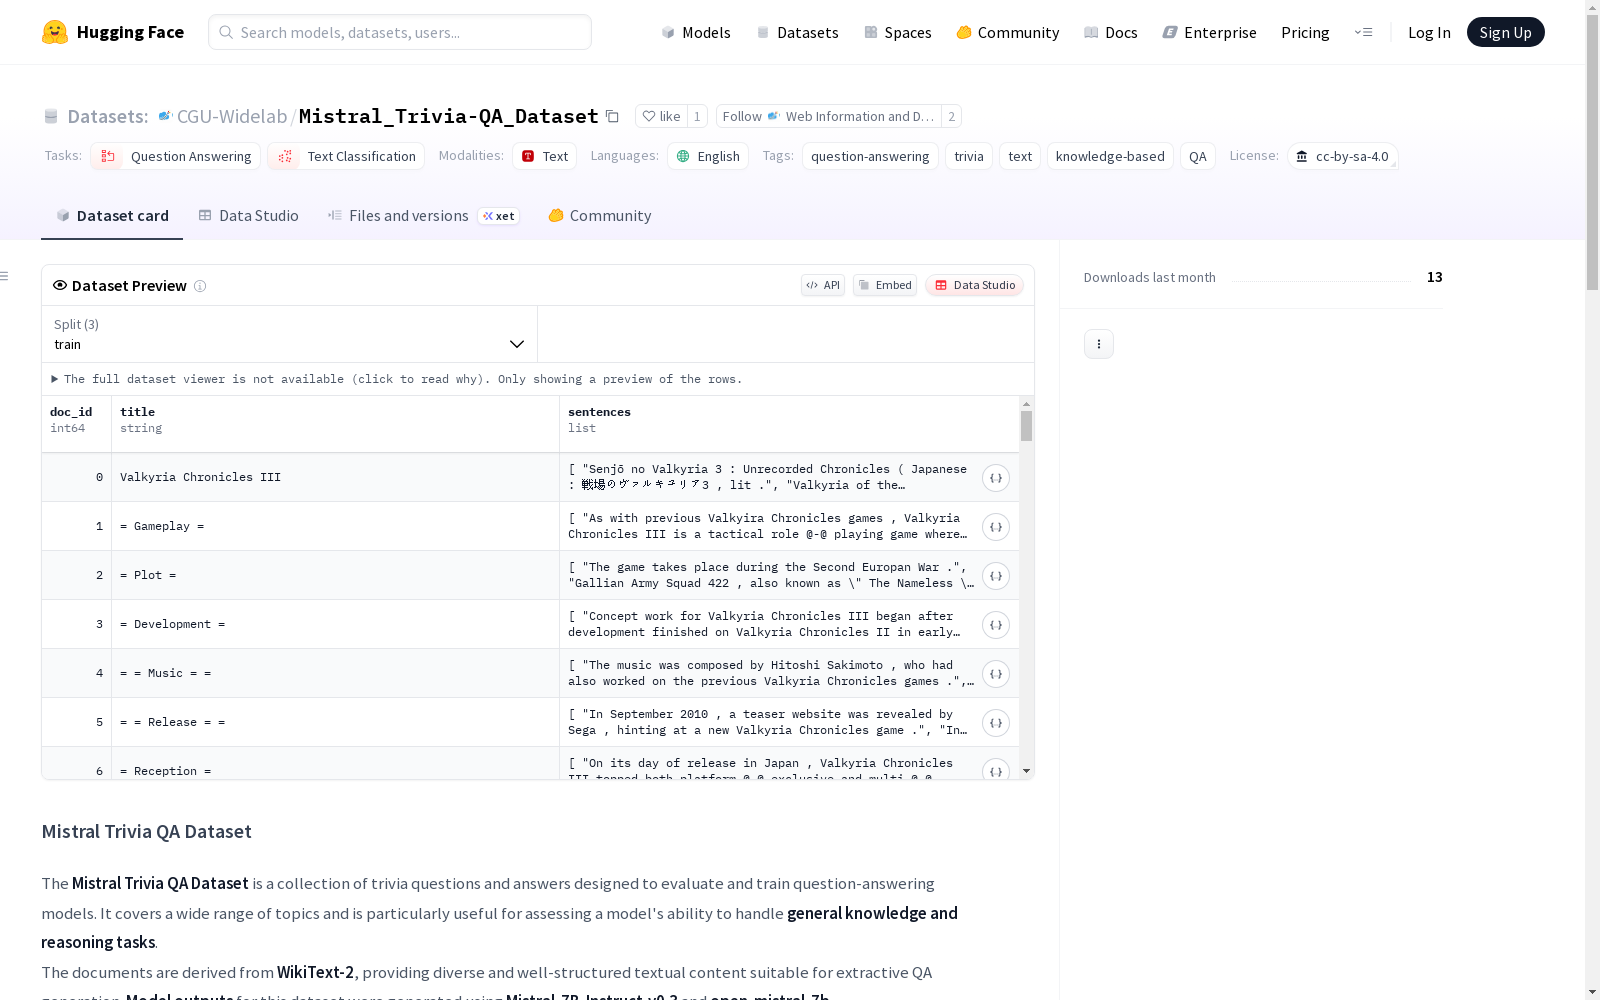
Task: Select the question-answering tag
Action: (x=870, y=156)
